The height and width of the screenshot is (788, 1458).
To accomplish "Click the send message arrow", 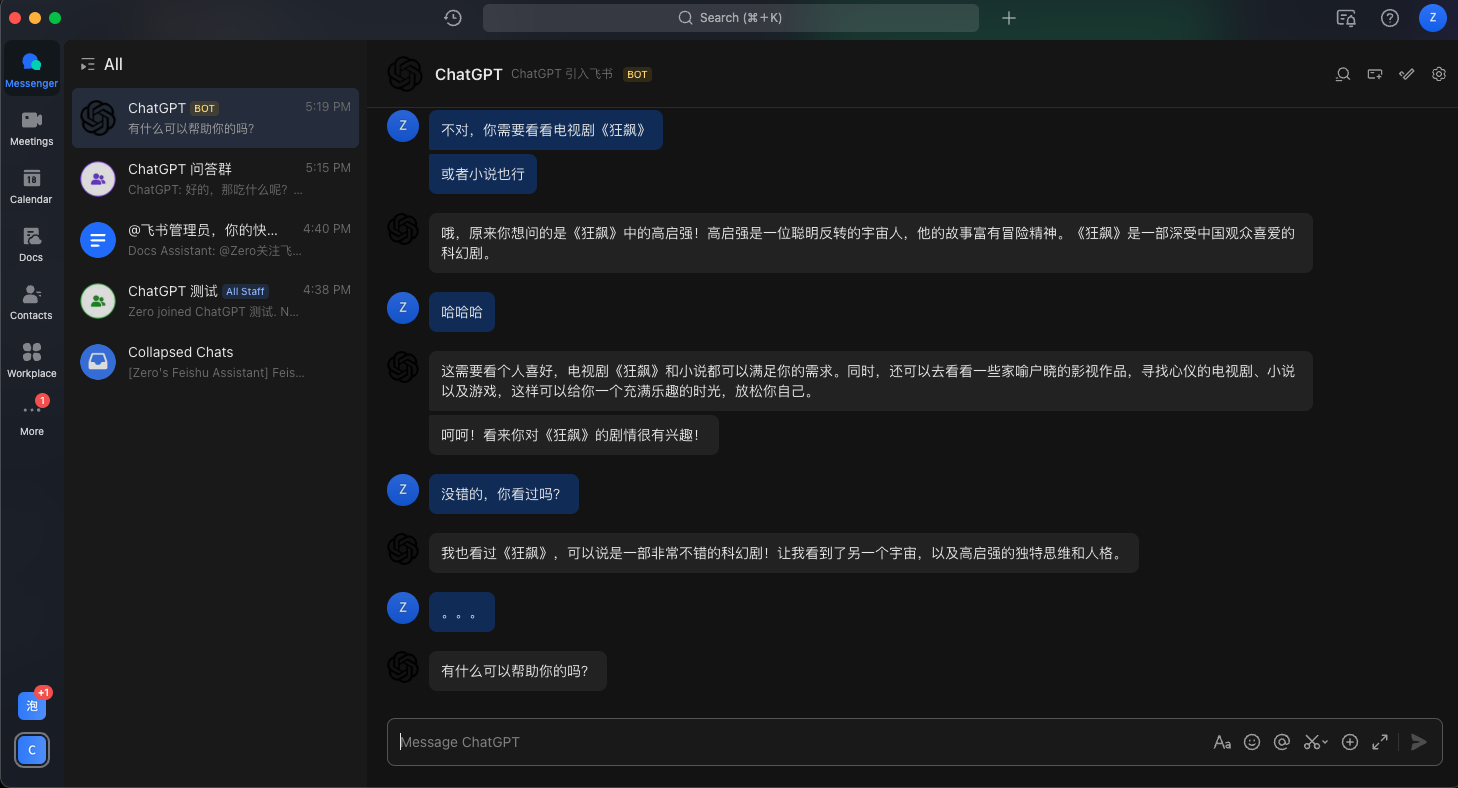I will (1418, 742).
